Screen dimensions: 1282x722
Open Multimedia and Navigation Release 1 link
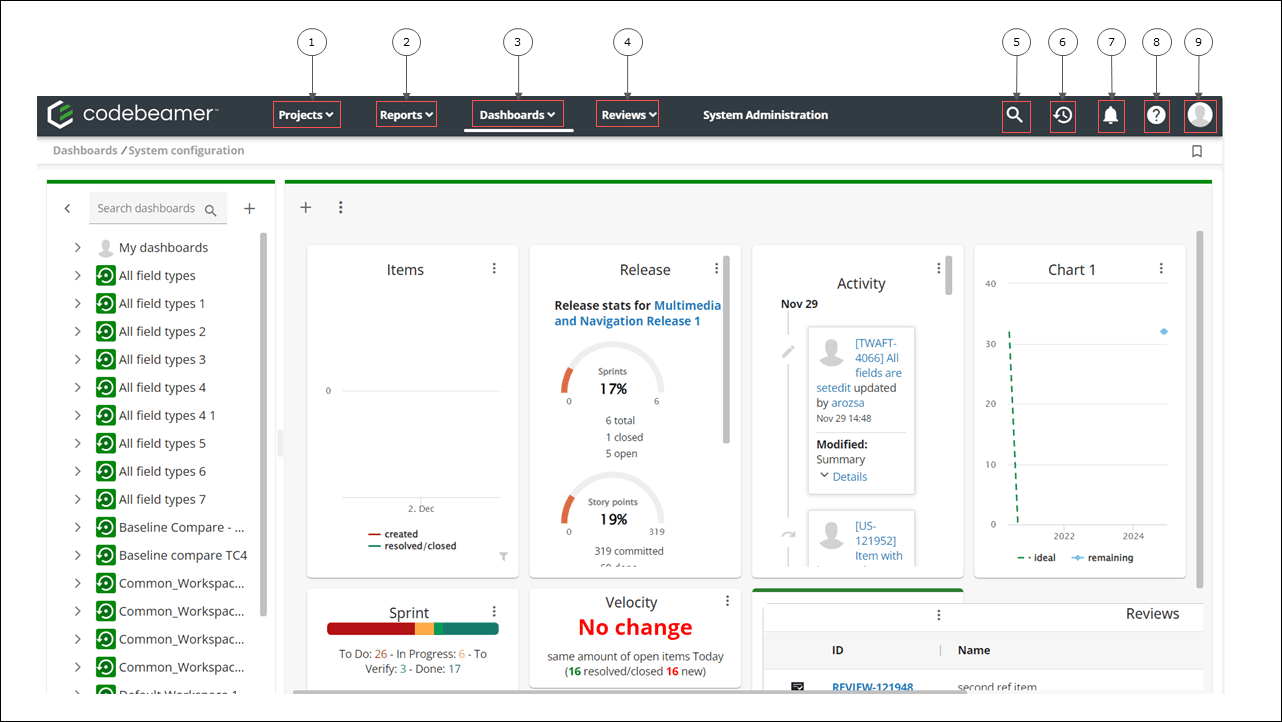[x=638, y=313]
